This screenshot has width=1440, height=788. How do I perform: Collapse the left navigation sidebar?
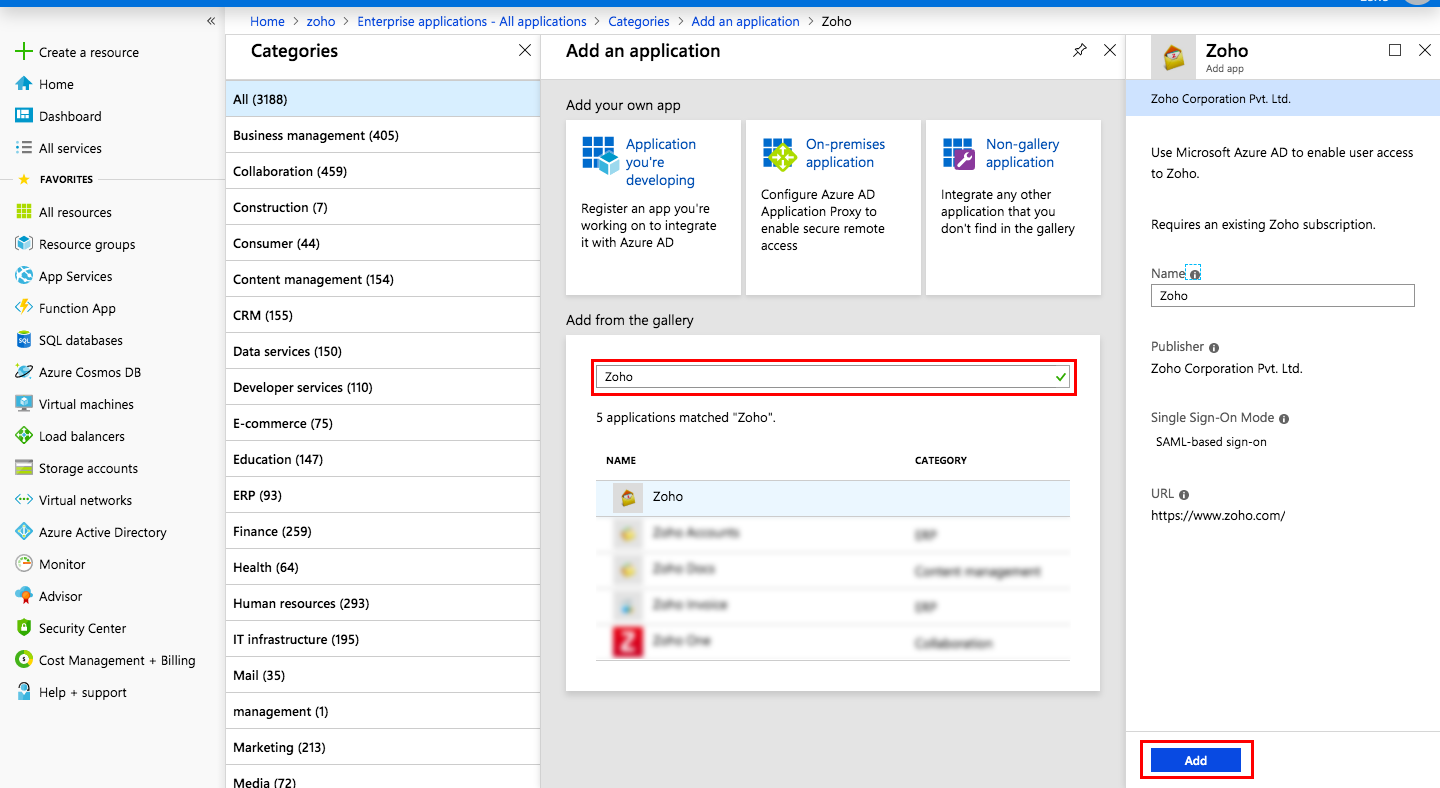[x=210, y=20]
